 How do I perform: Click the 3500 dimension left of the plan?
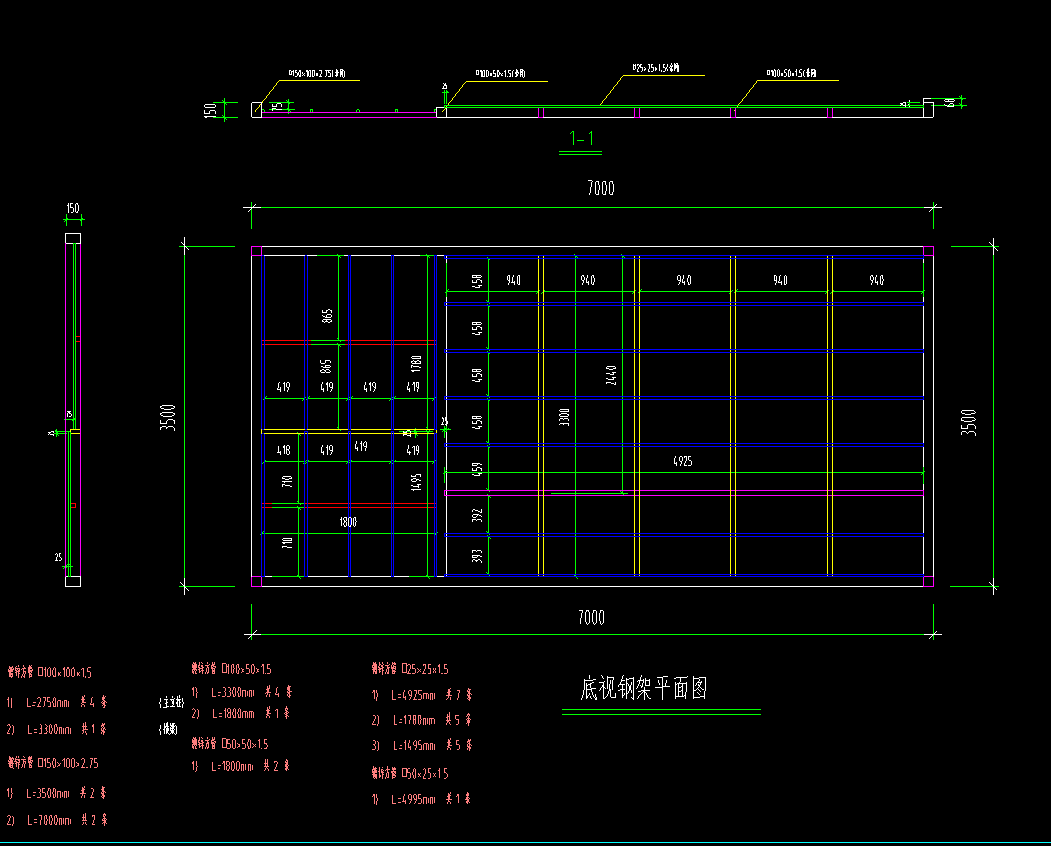pyautogui.click(x=168, y=417)
